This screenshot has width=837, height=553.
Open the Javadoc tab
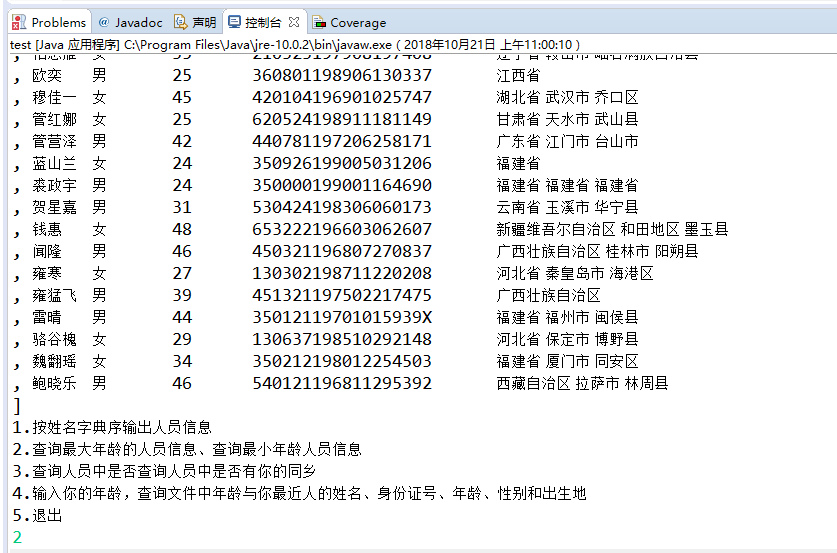pos(131,22)
